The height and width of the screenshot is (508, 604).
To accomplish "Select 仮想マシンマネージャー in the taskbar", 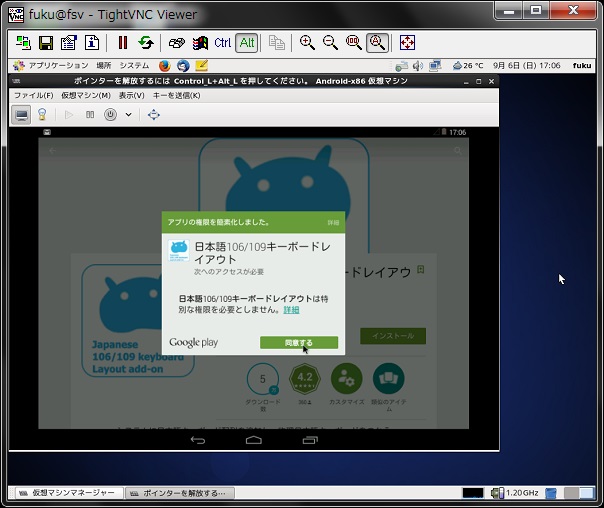I will (69, 493).
